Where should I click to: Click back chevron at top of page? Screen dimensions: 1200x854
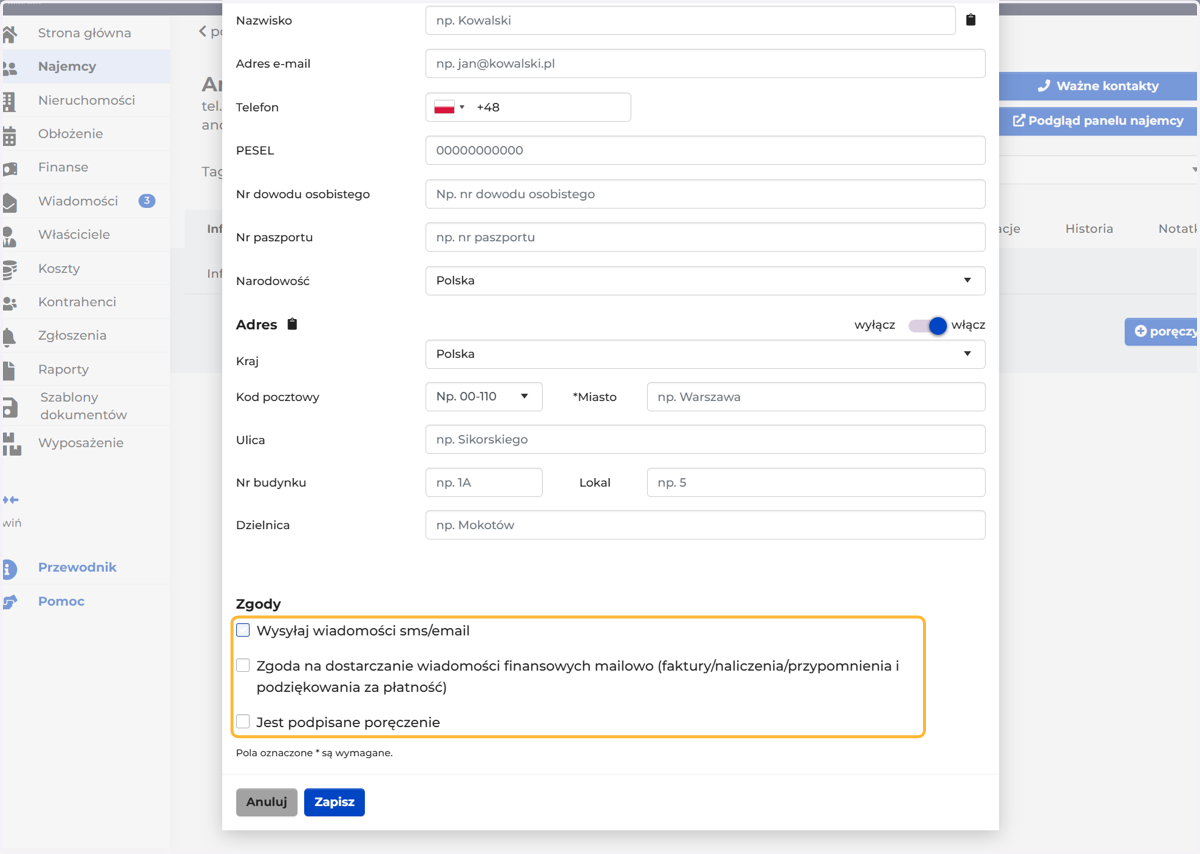(x=202, y=32)
